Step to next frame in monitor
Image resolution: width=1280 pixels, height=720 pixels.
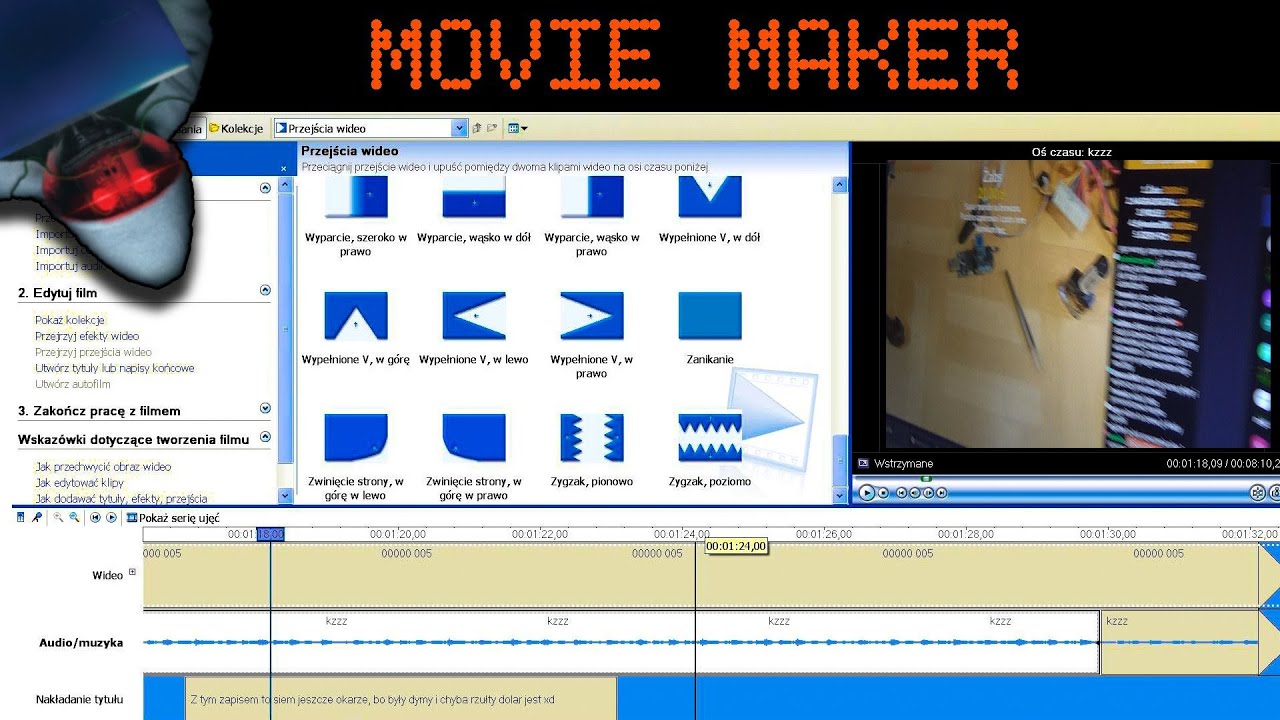click(x=927, y=493)
